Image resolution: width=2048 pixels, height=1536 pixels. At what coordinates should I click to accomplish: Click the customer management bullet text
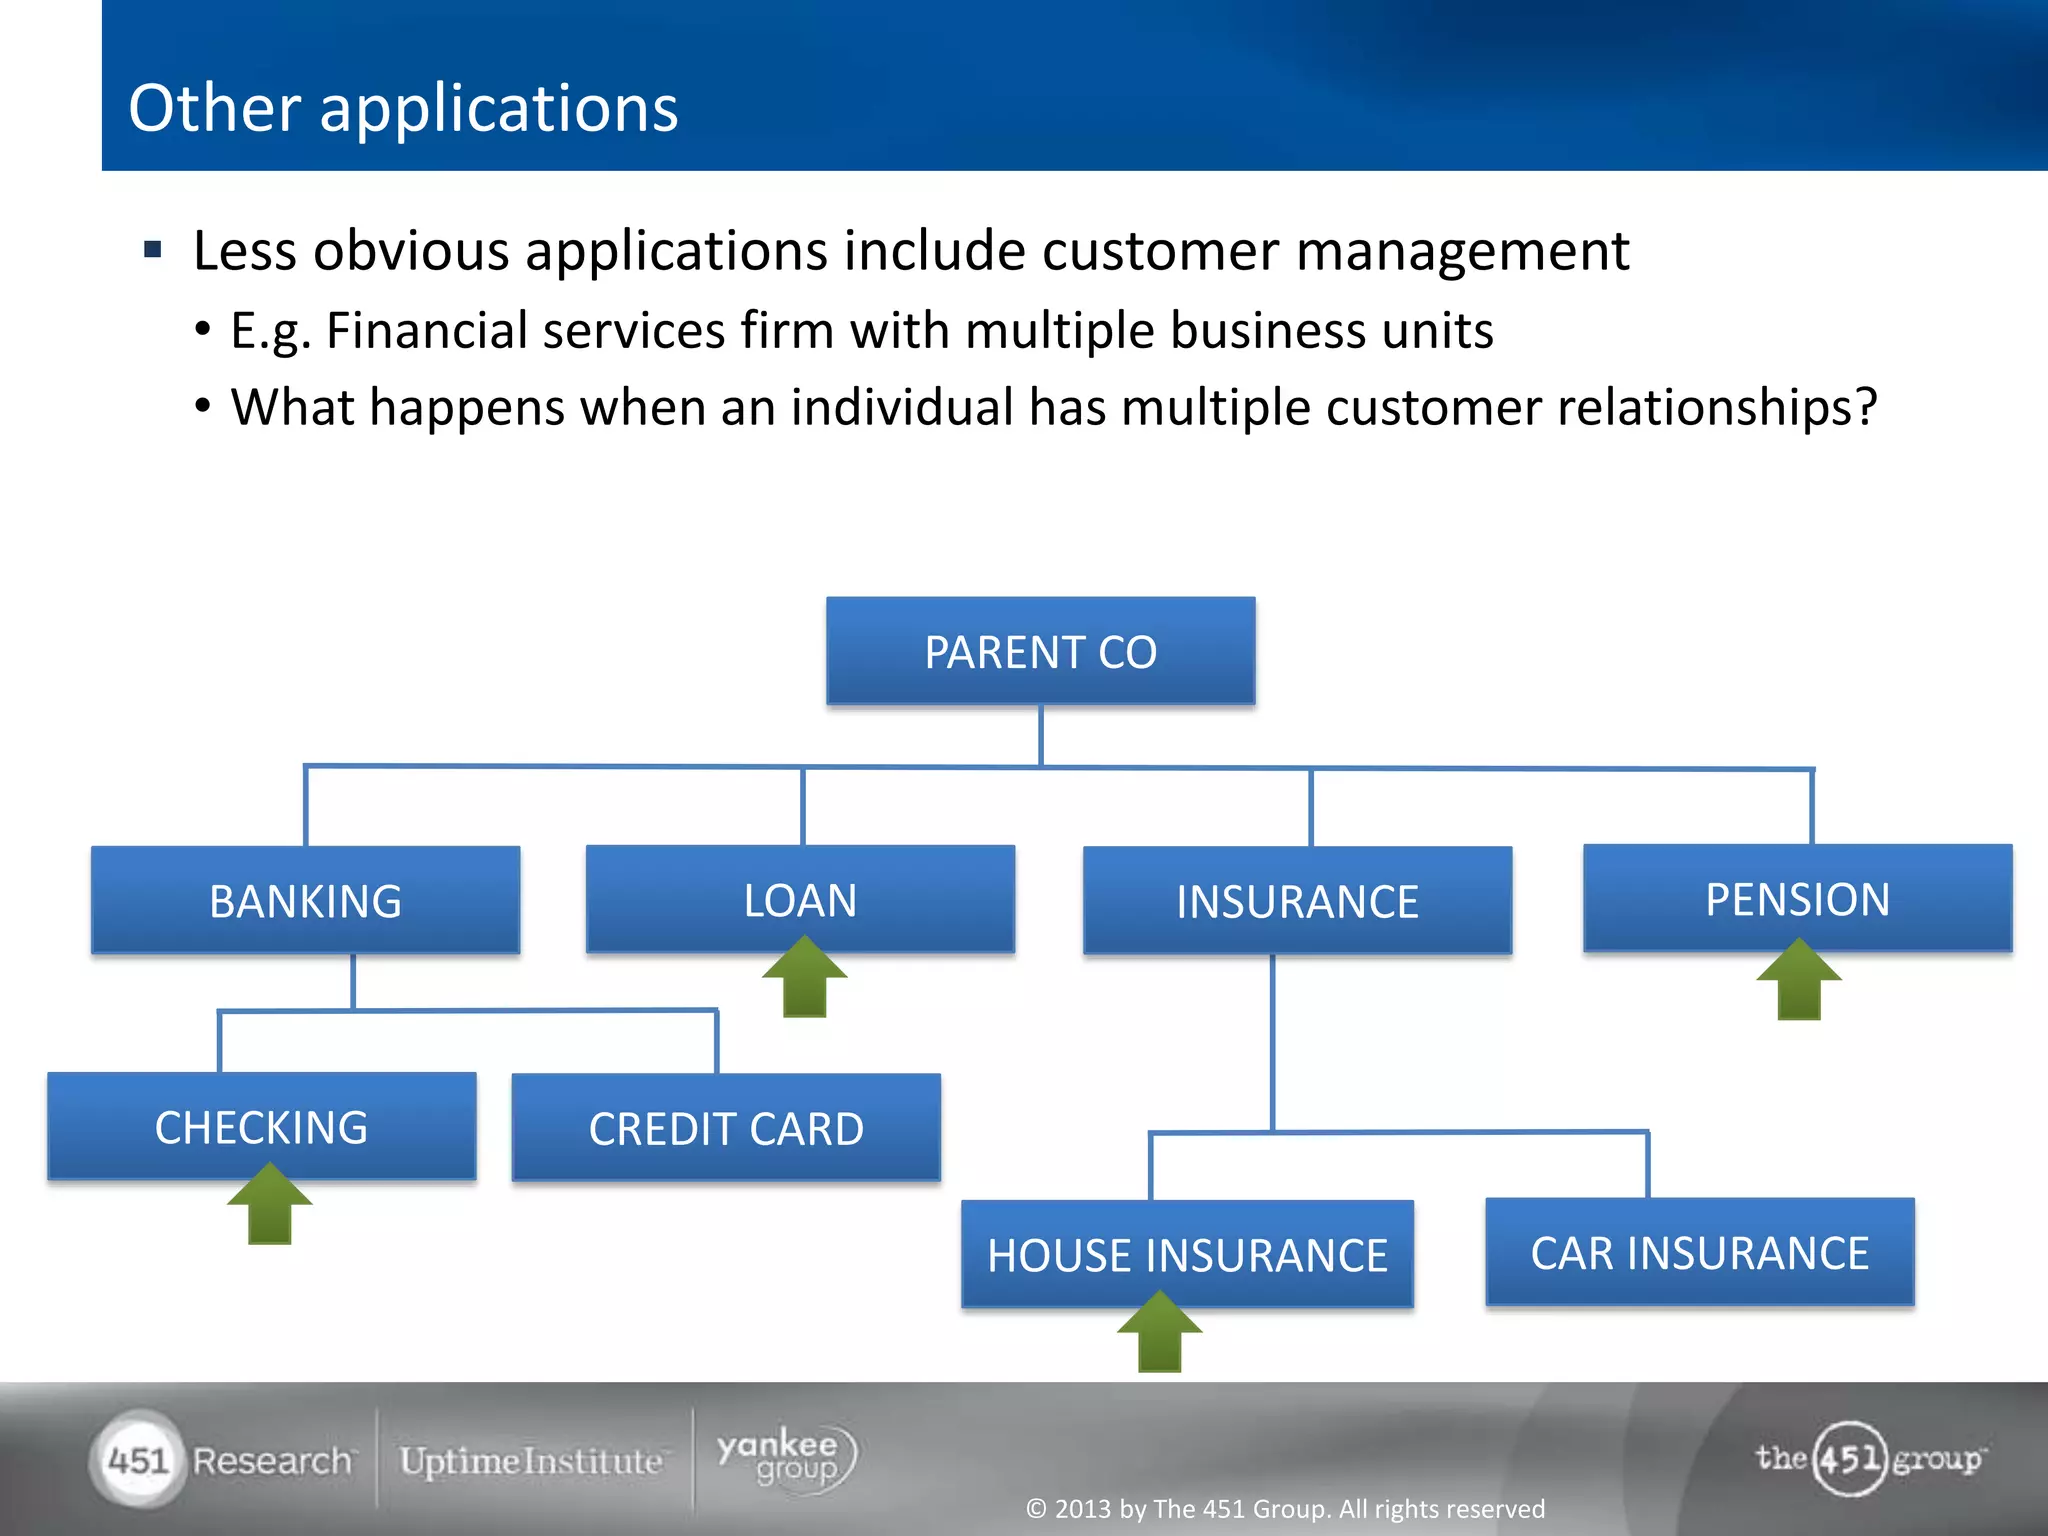tap(910, 250)
